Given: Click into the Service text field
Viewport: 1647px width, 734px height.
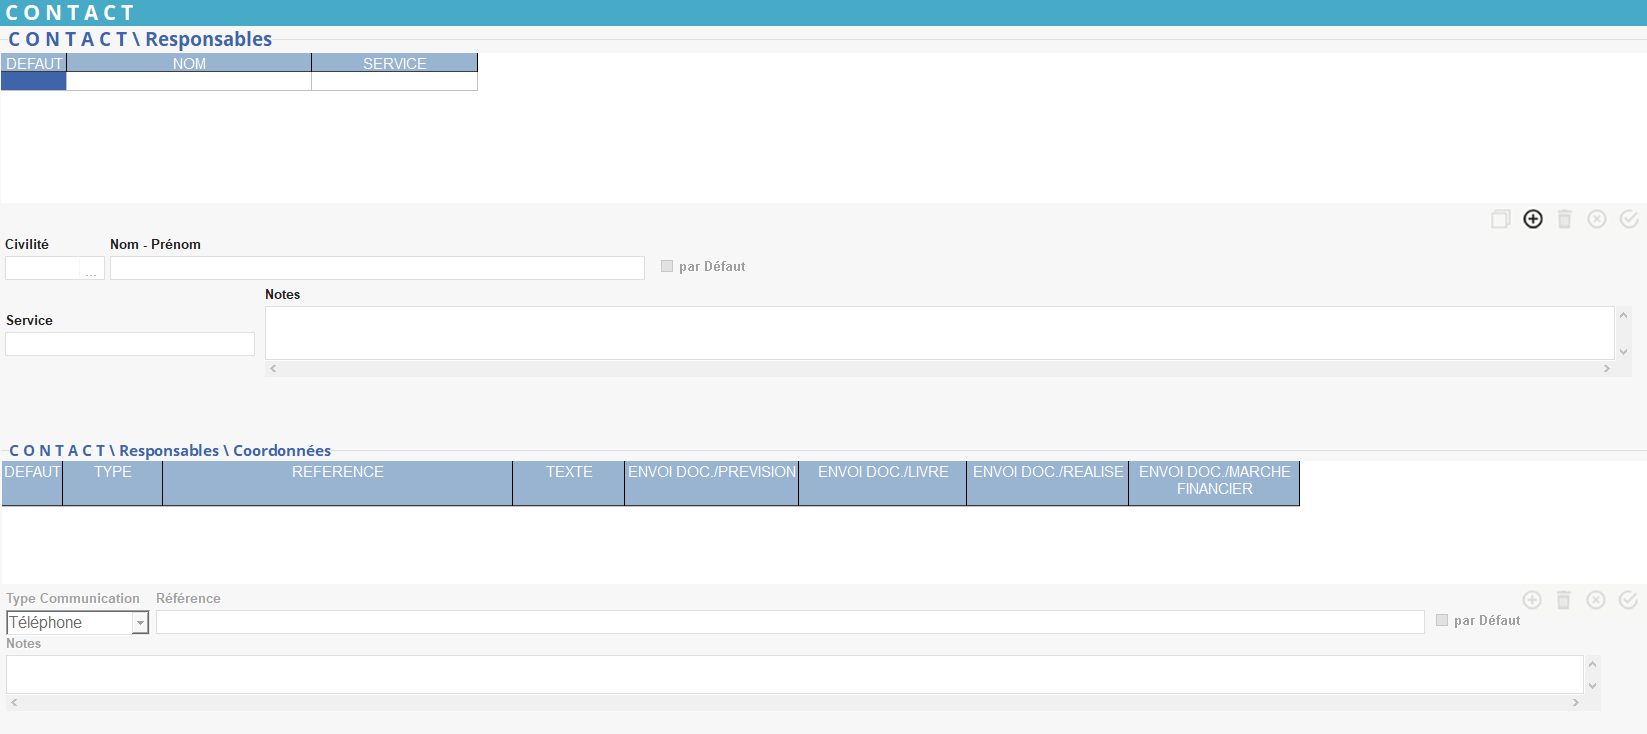Looking at the screenshot, I should coord(130,344).
